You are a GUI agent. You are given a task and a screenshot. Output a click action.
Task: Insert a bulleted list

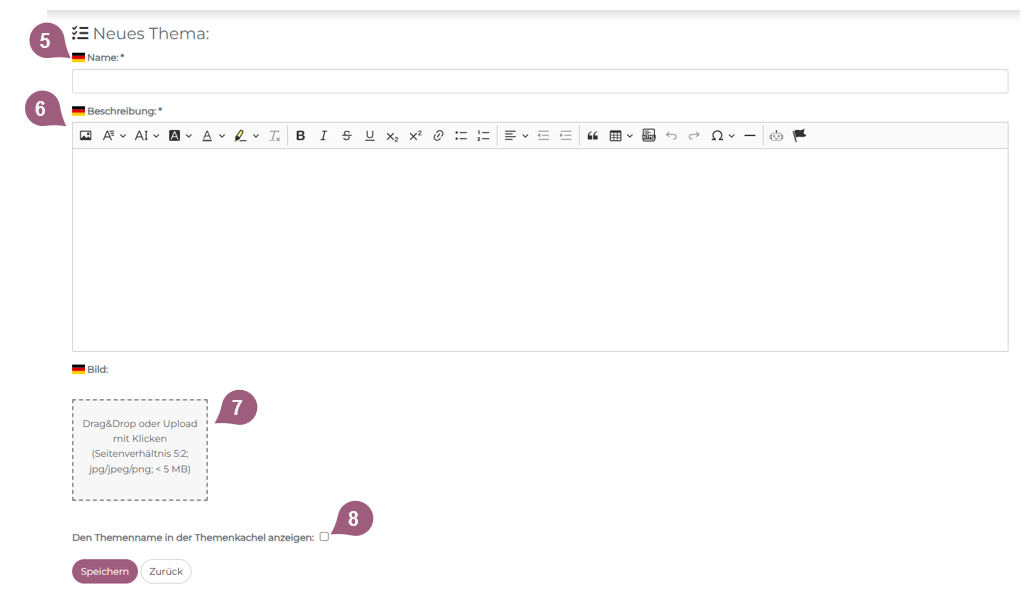[x=461, y=136]
